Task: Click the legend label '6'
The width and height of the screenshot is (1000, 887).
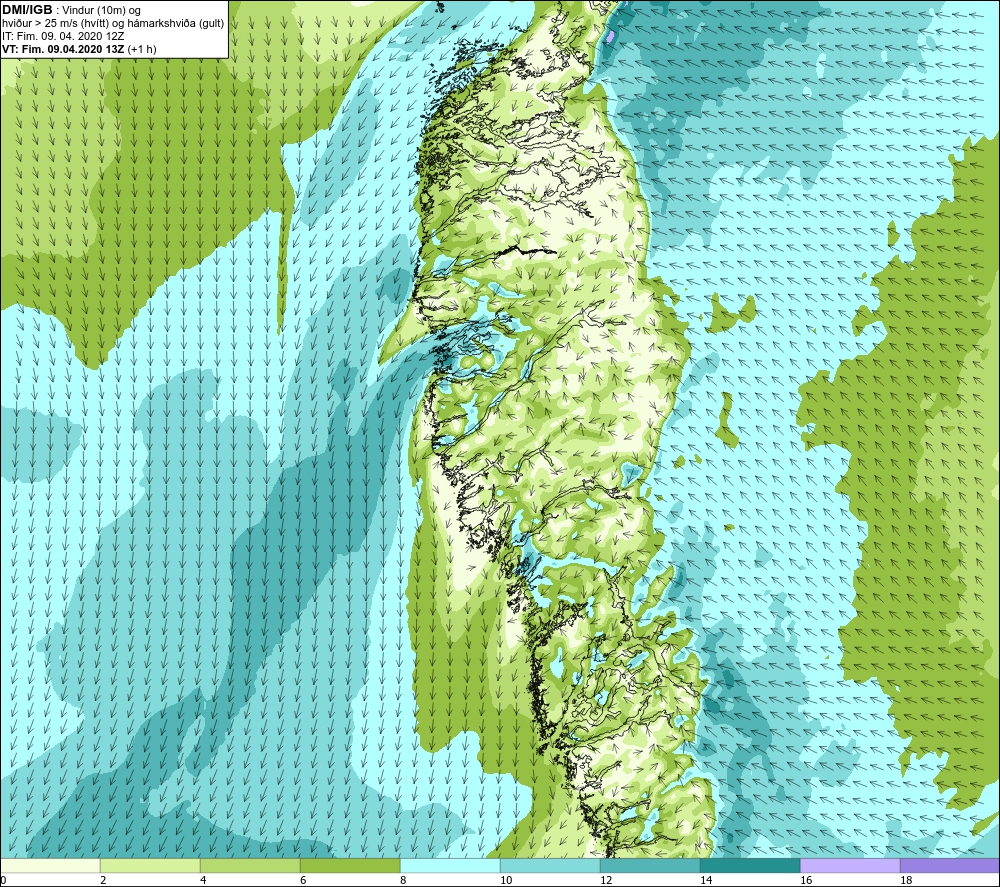Action: (x=303, y=880)
